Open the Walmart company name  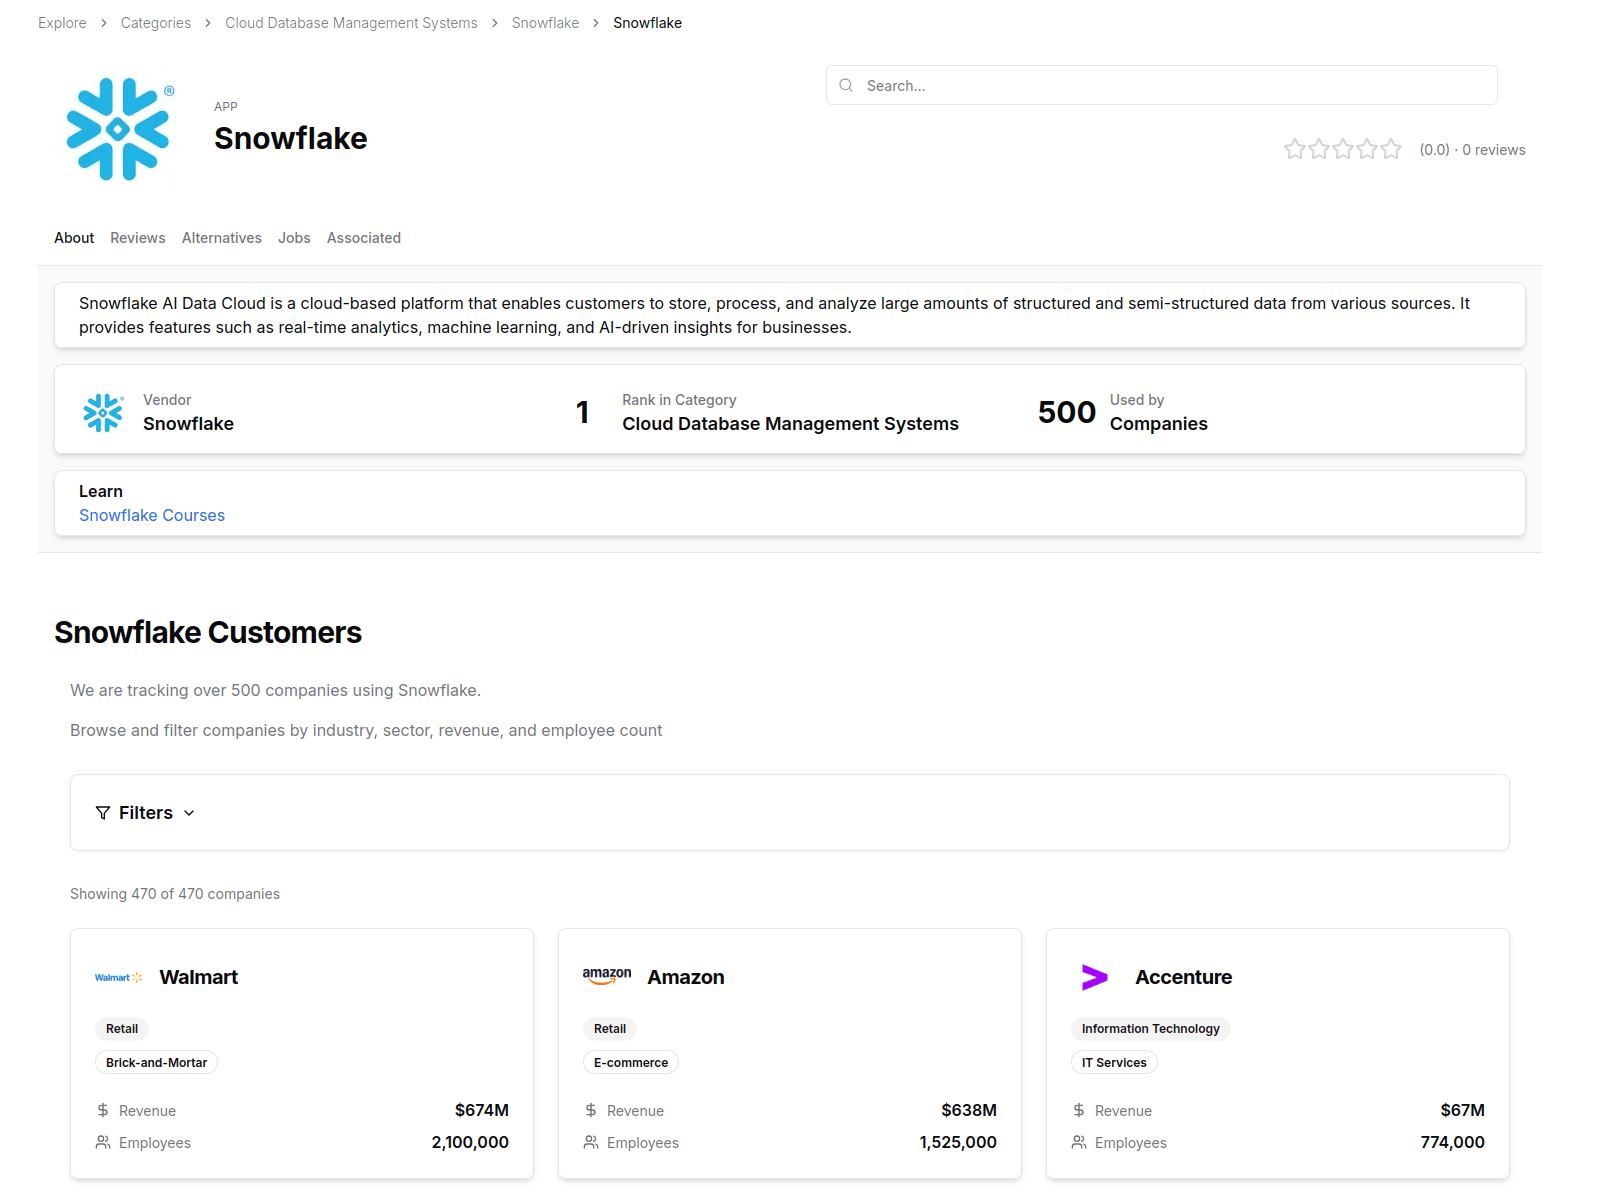click(x=199, y=977)
